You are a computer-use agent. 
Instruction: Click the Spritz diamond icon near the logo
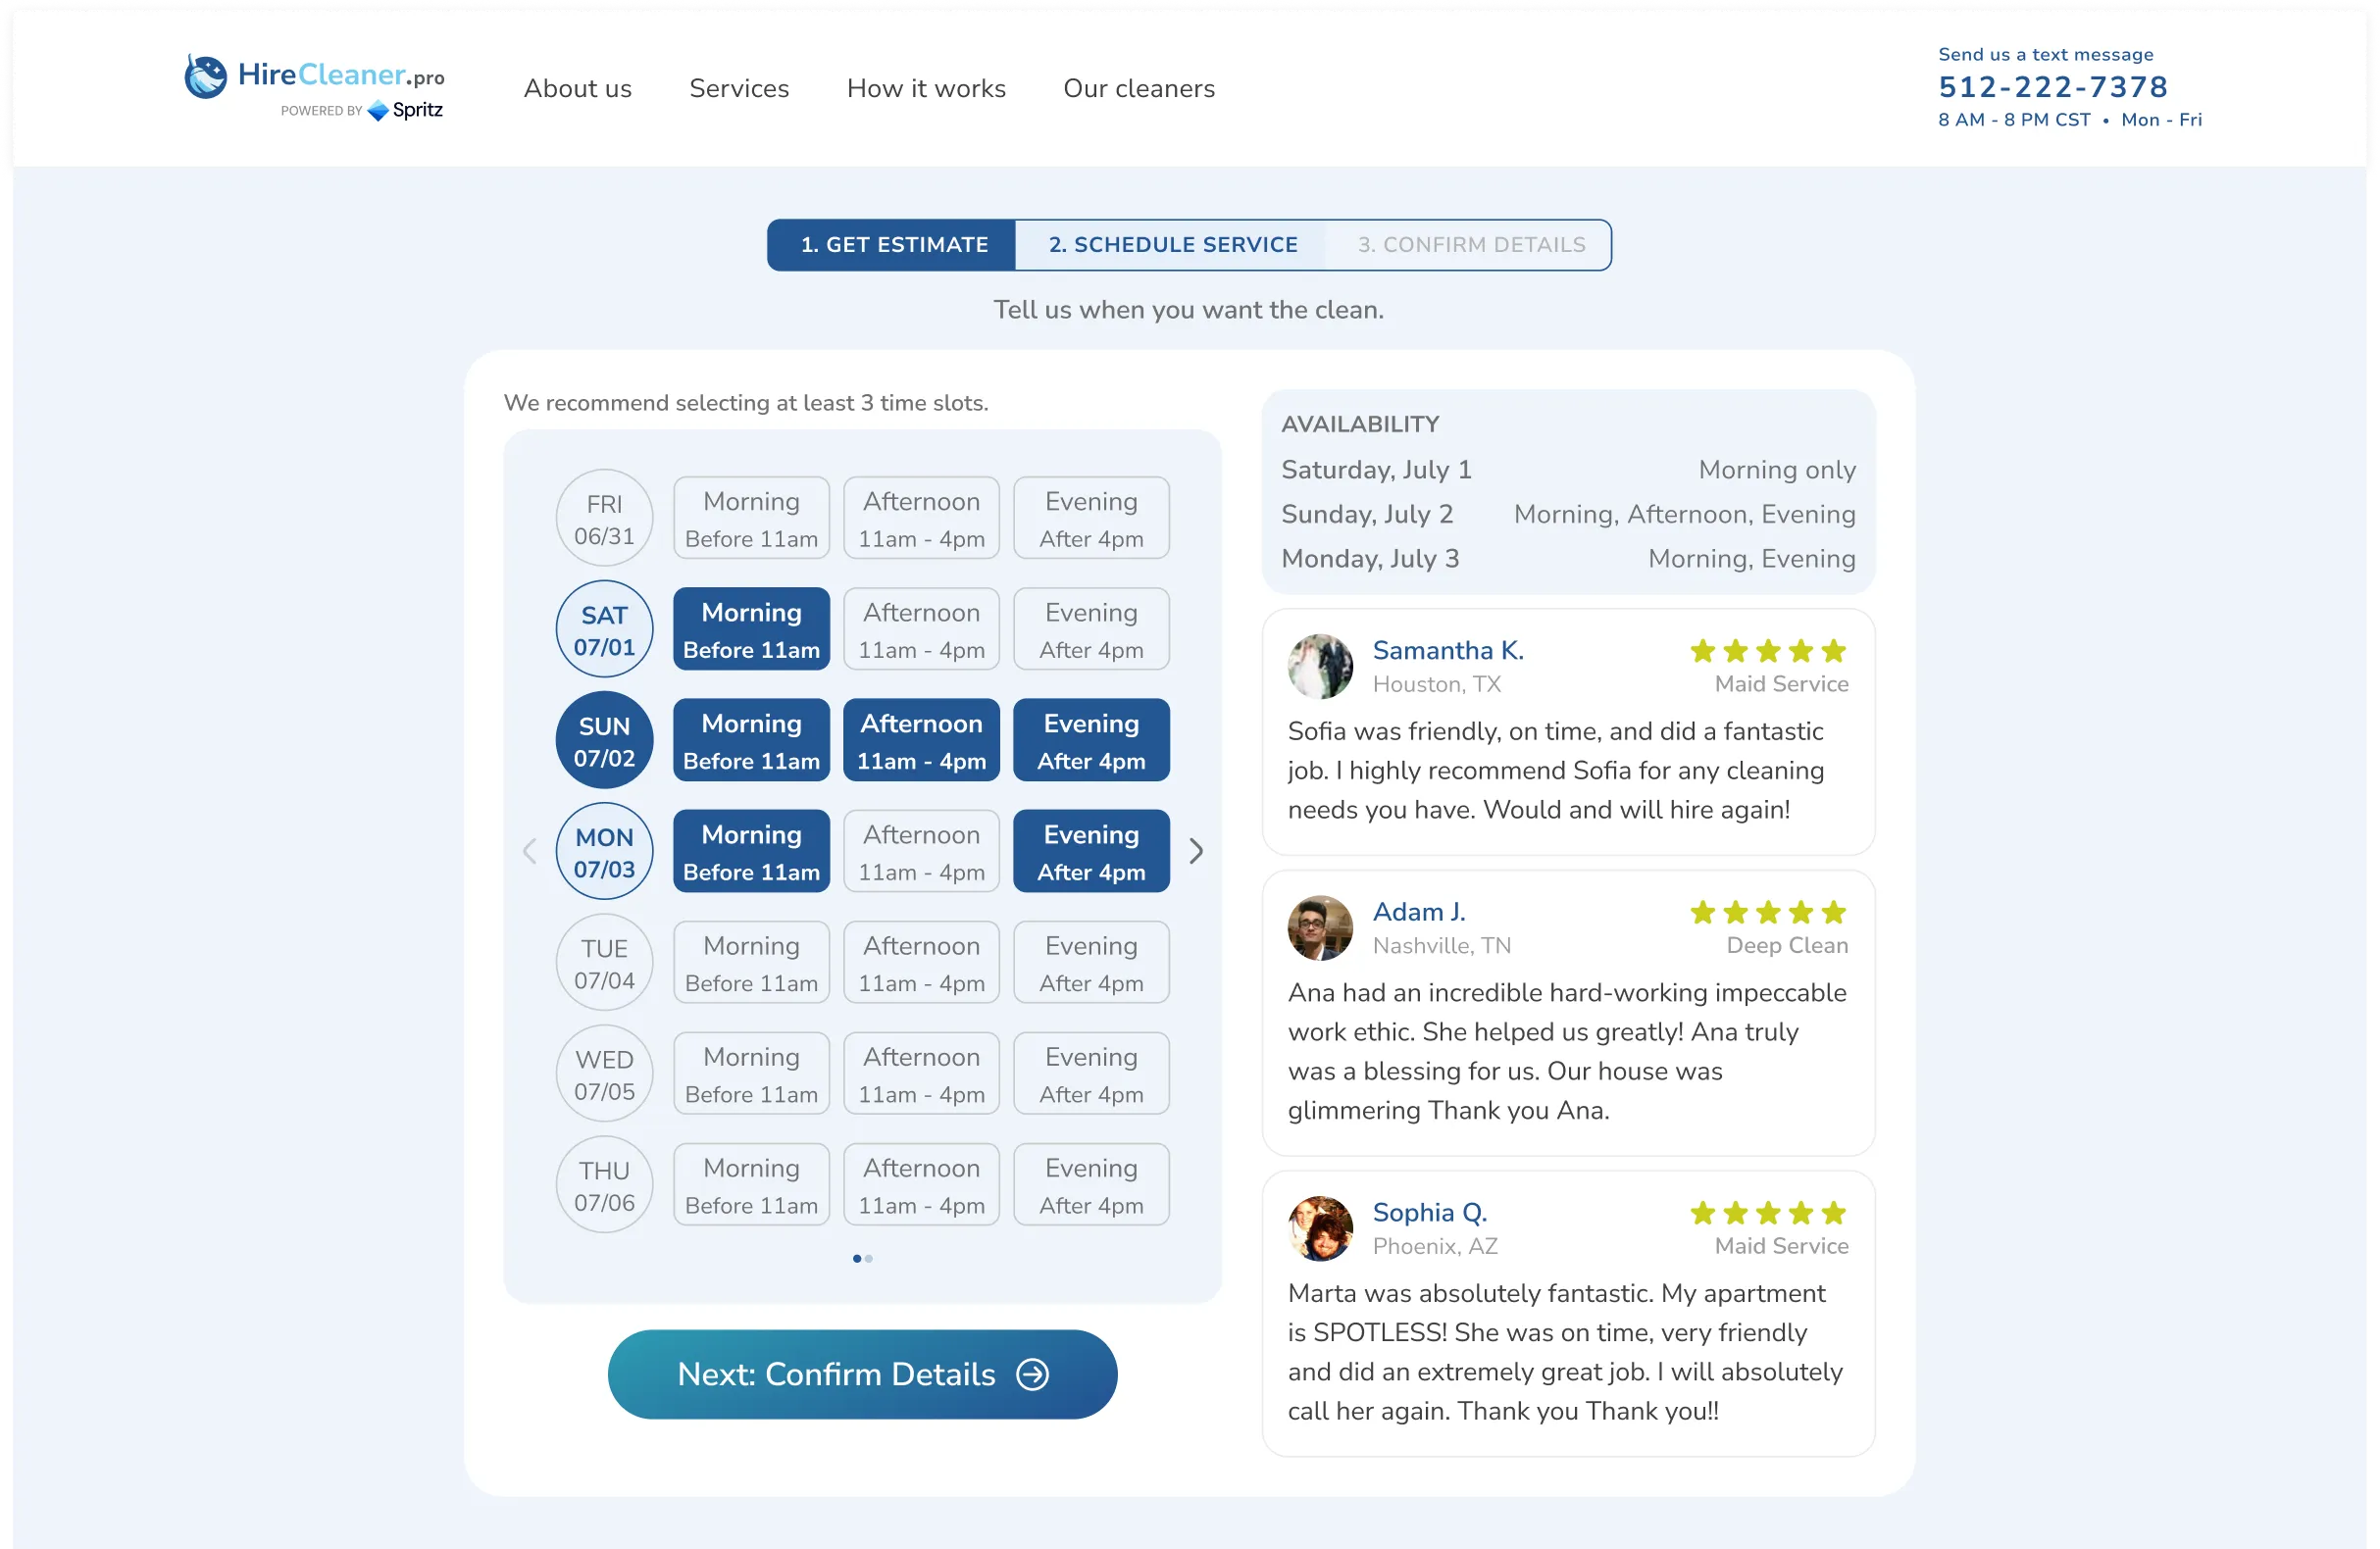[x=377, y=111]
